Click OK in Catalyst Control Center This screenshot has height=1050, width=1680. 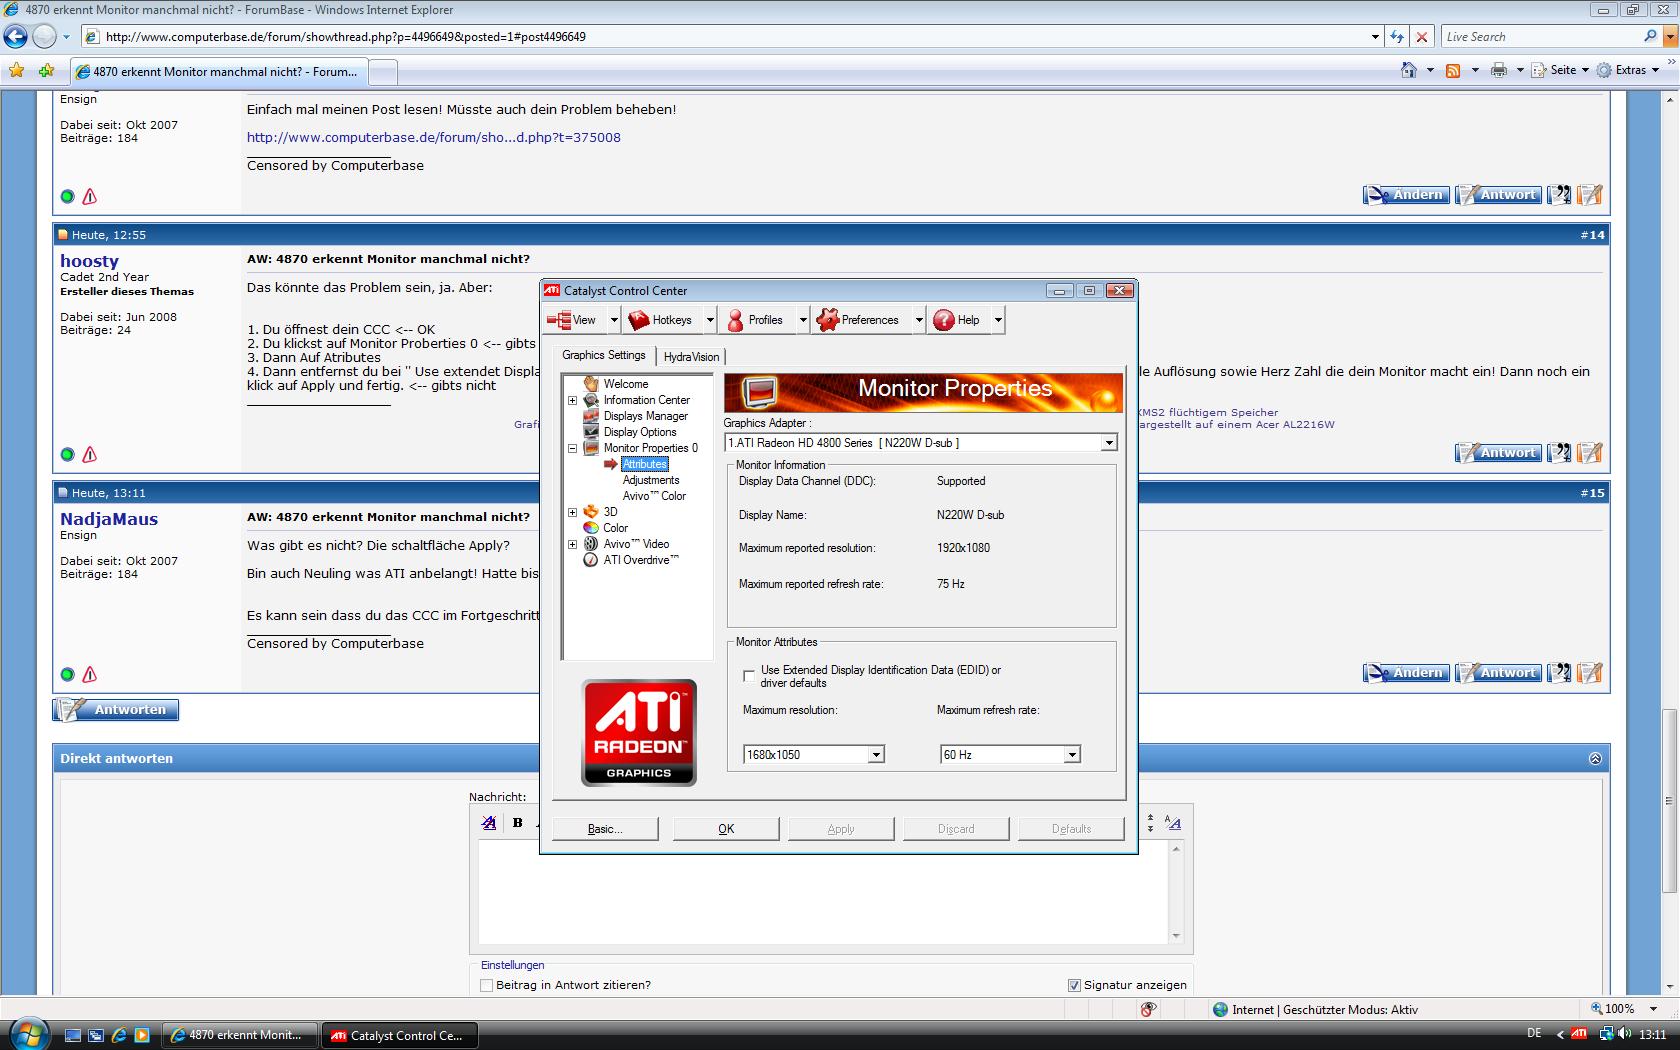[x=726, y=829]
